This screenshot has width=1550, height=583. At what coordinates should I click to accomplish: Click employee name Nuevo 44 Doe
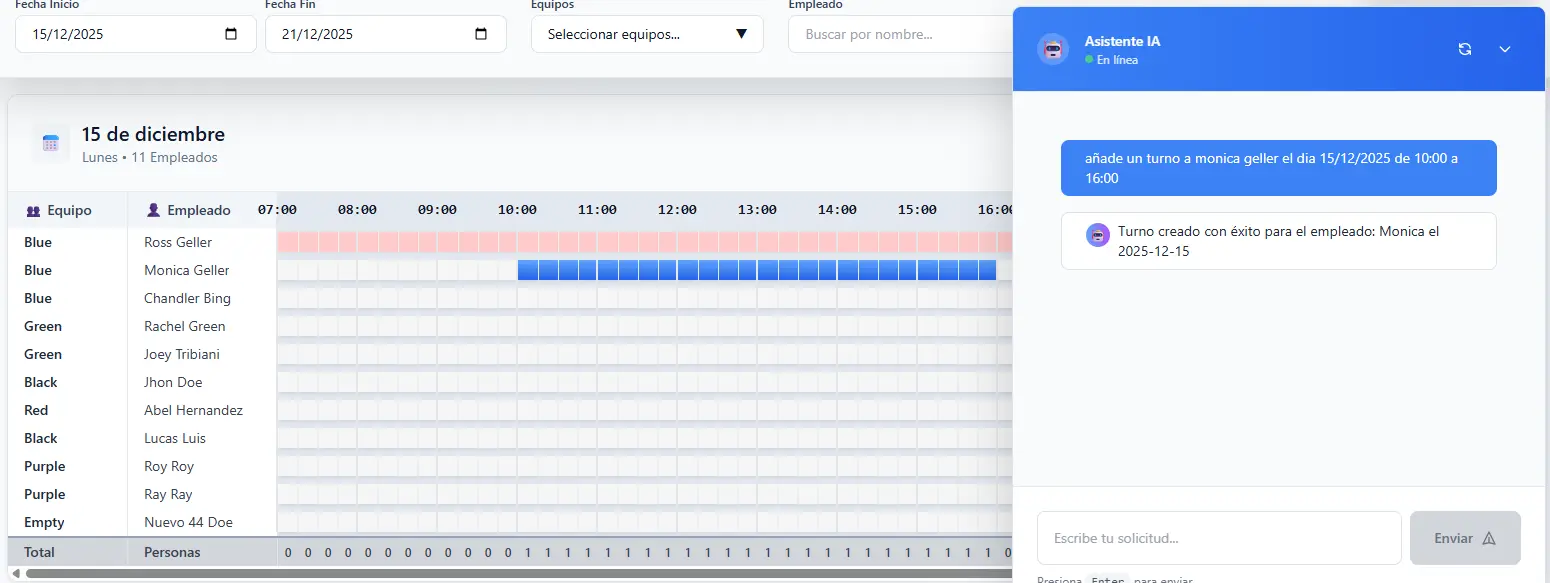coord(187,522)
